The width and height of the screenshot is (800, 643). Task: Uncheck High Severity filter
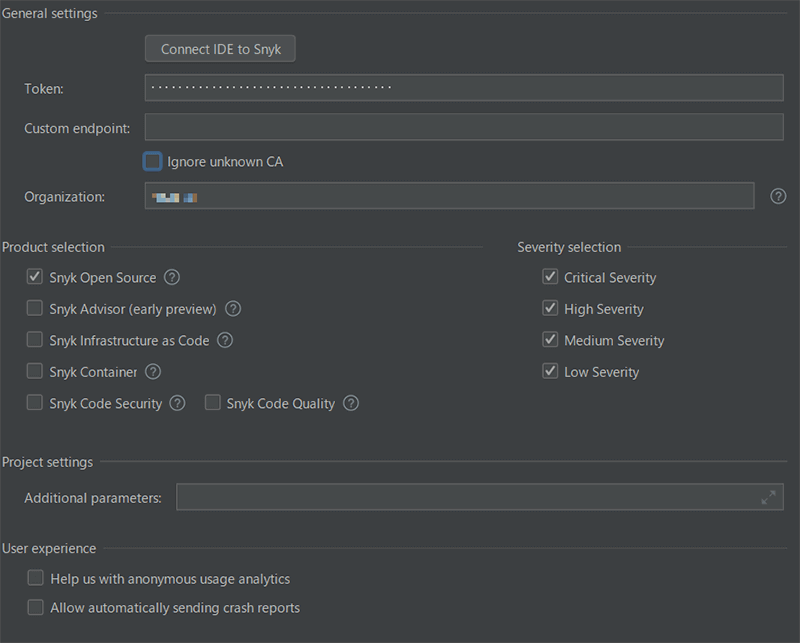tap(550, 308)
